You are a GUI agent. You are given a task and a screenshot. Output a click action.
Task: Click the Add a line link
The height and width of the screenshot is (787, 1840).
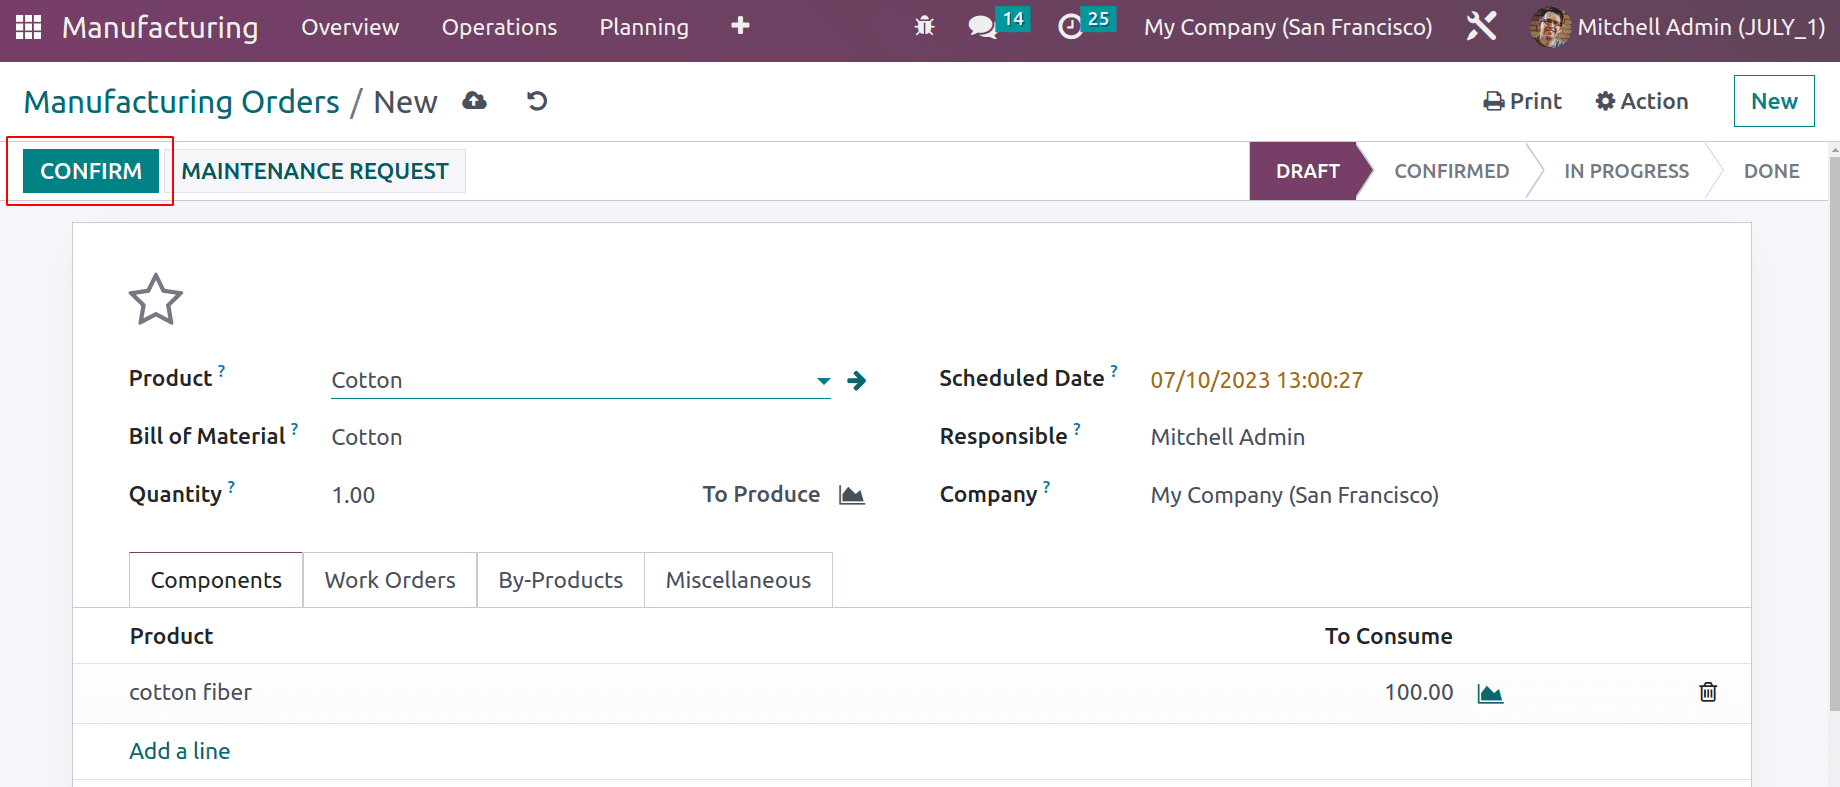click(180, 751)
